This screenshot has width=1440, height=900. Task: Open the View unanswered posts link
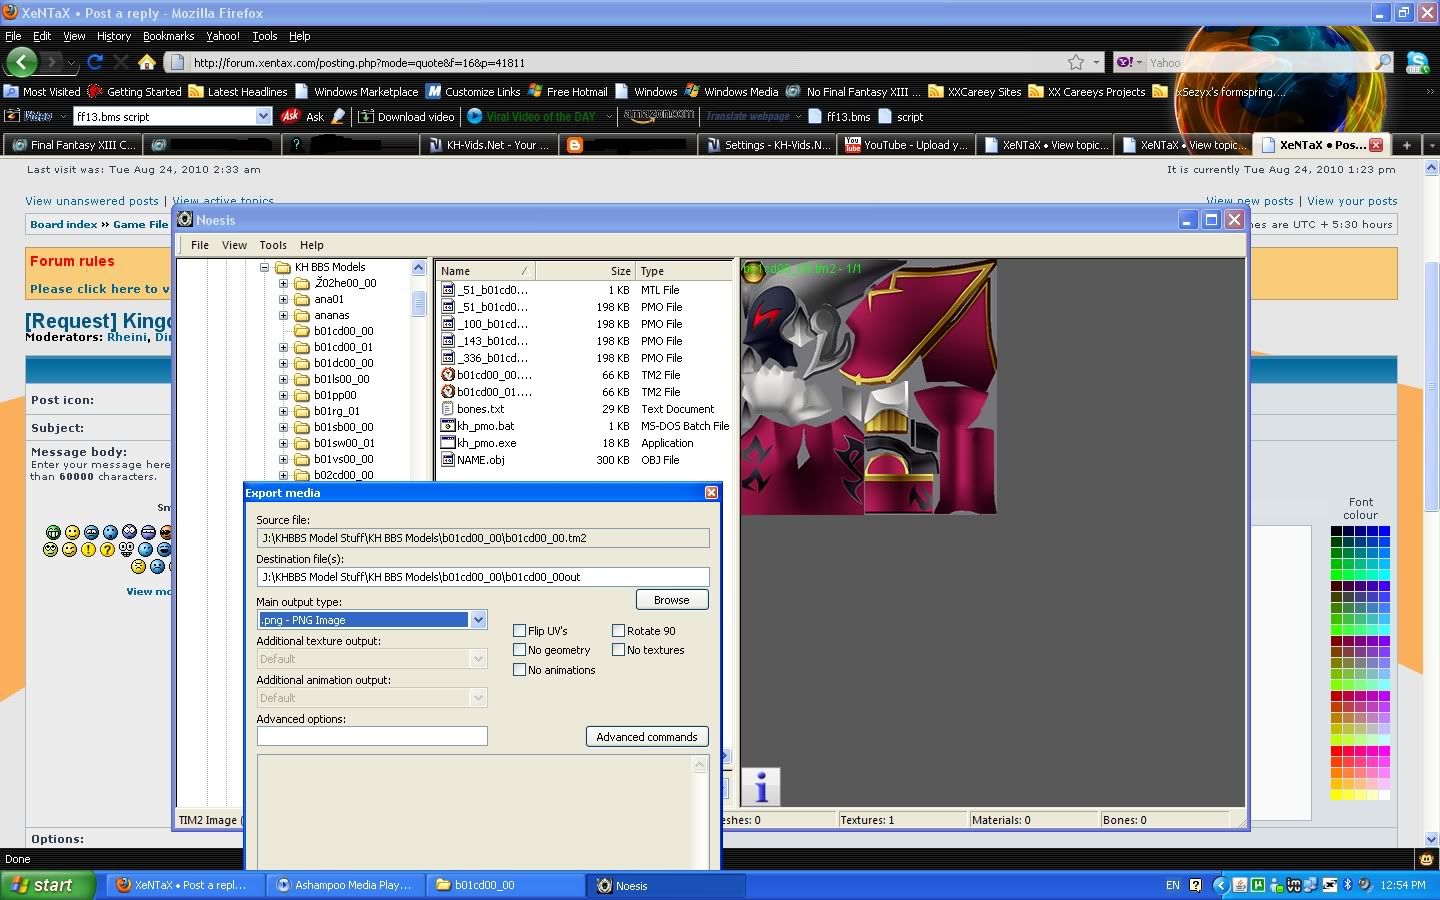[92, 201]
